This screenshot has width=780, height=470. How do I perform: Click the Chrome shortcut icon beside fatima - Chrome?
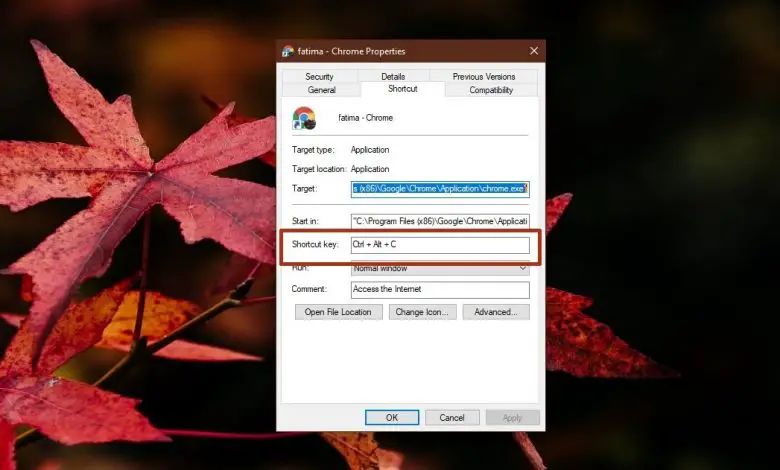pos(304,118)
